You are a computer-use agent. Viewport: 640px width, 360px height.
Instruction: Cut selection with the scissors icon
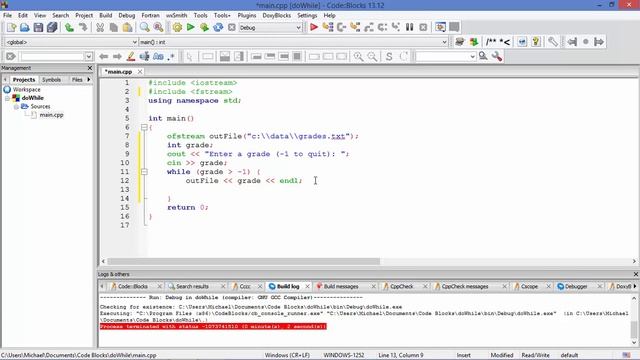[100, 27]
